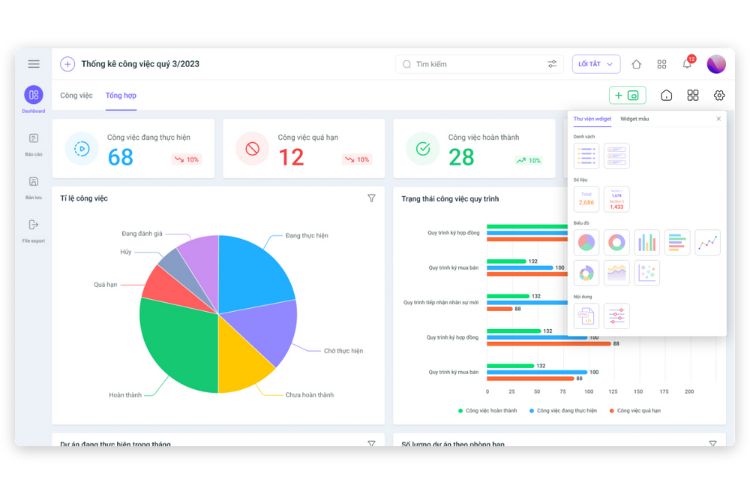Screen dimensions: 750x500
Task: Toggle the 'Công việc đang thực hiện' legend series
Action: [565, 411]
